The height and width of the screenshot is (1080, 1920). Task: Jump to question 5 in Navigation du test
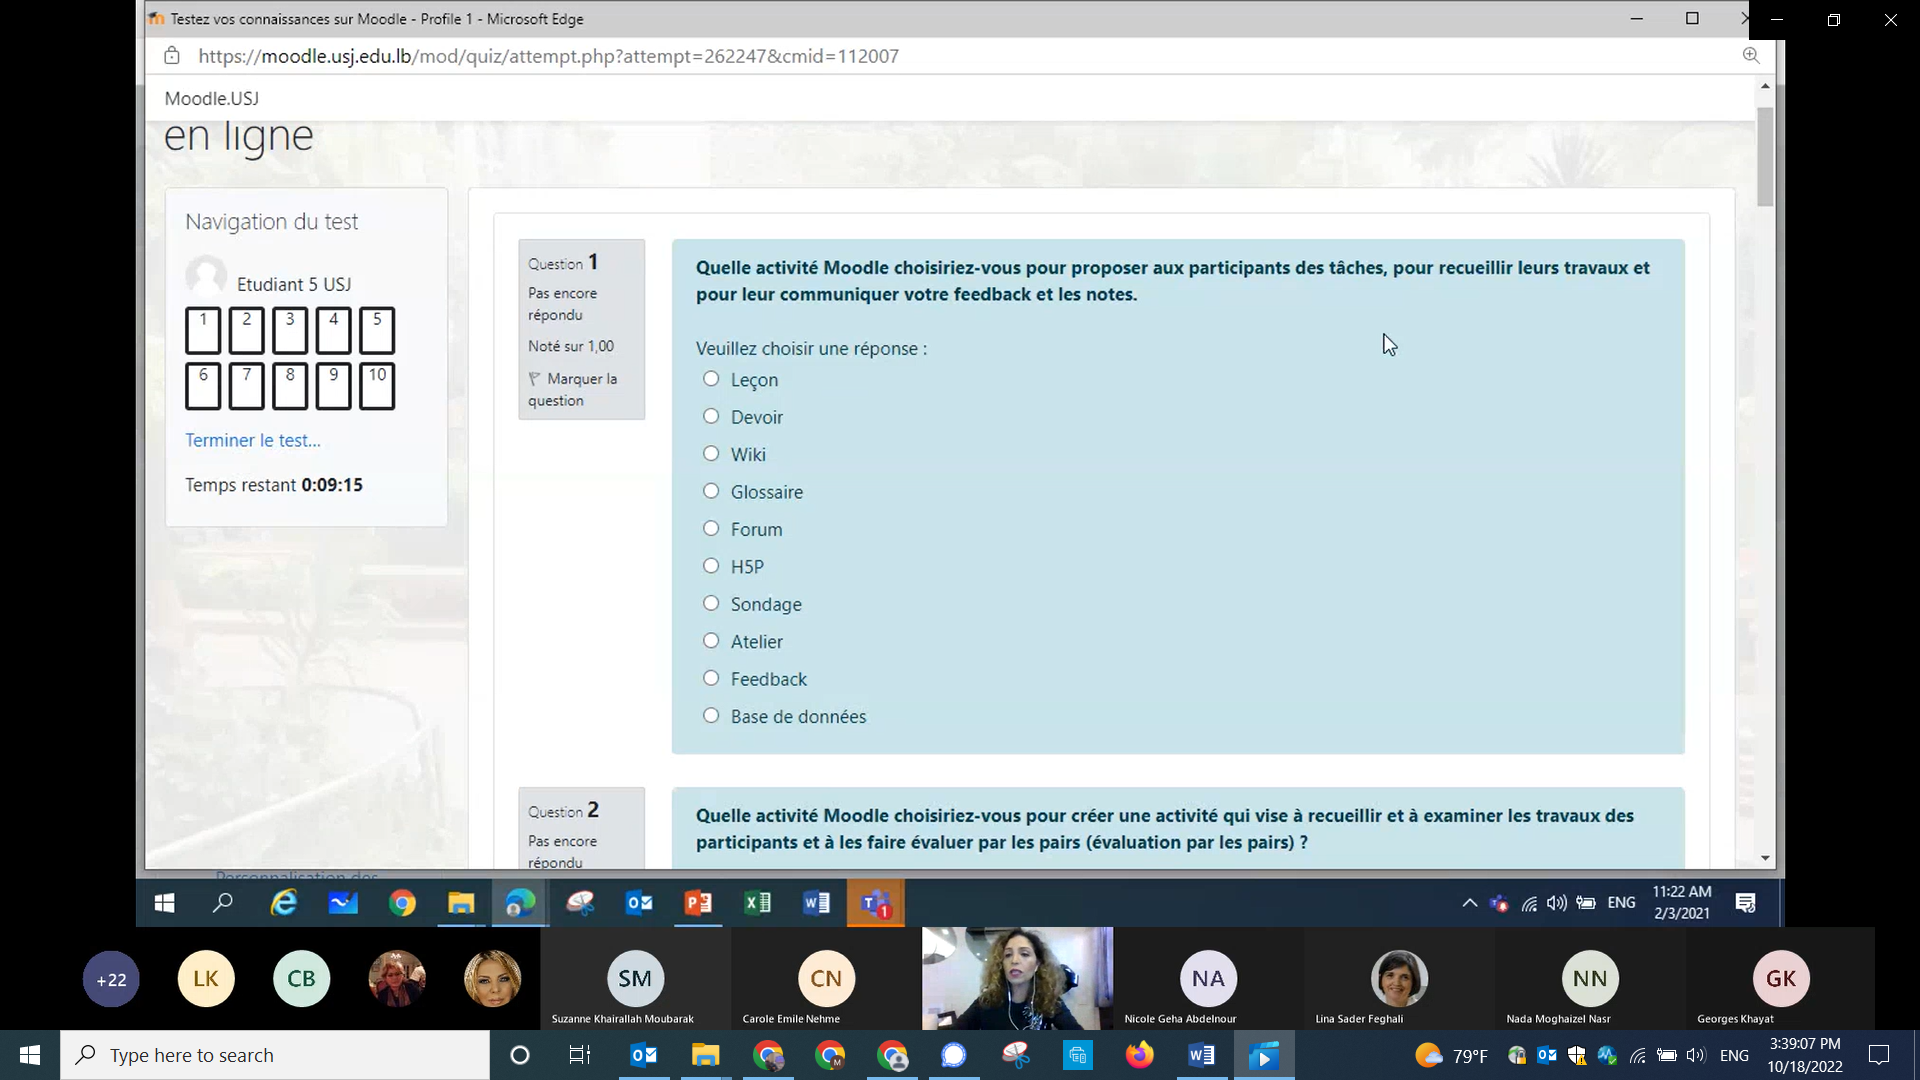[377, 331]
